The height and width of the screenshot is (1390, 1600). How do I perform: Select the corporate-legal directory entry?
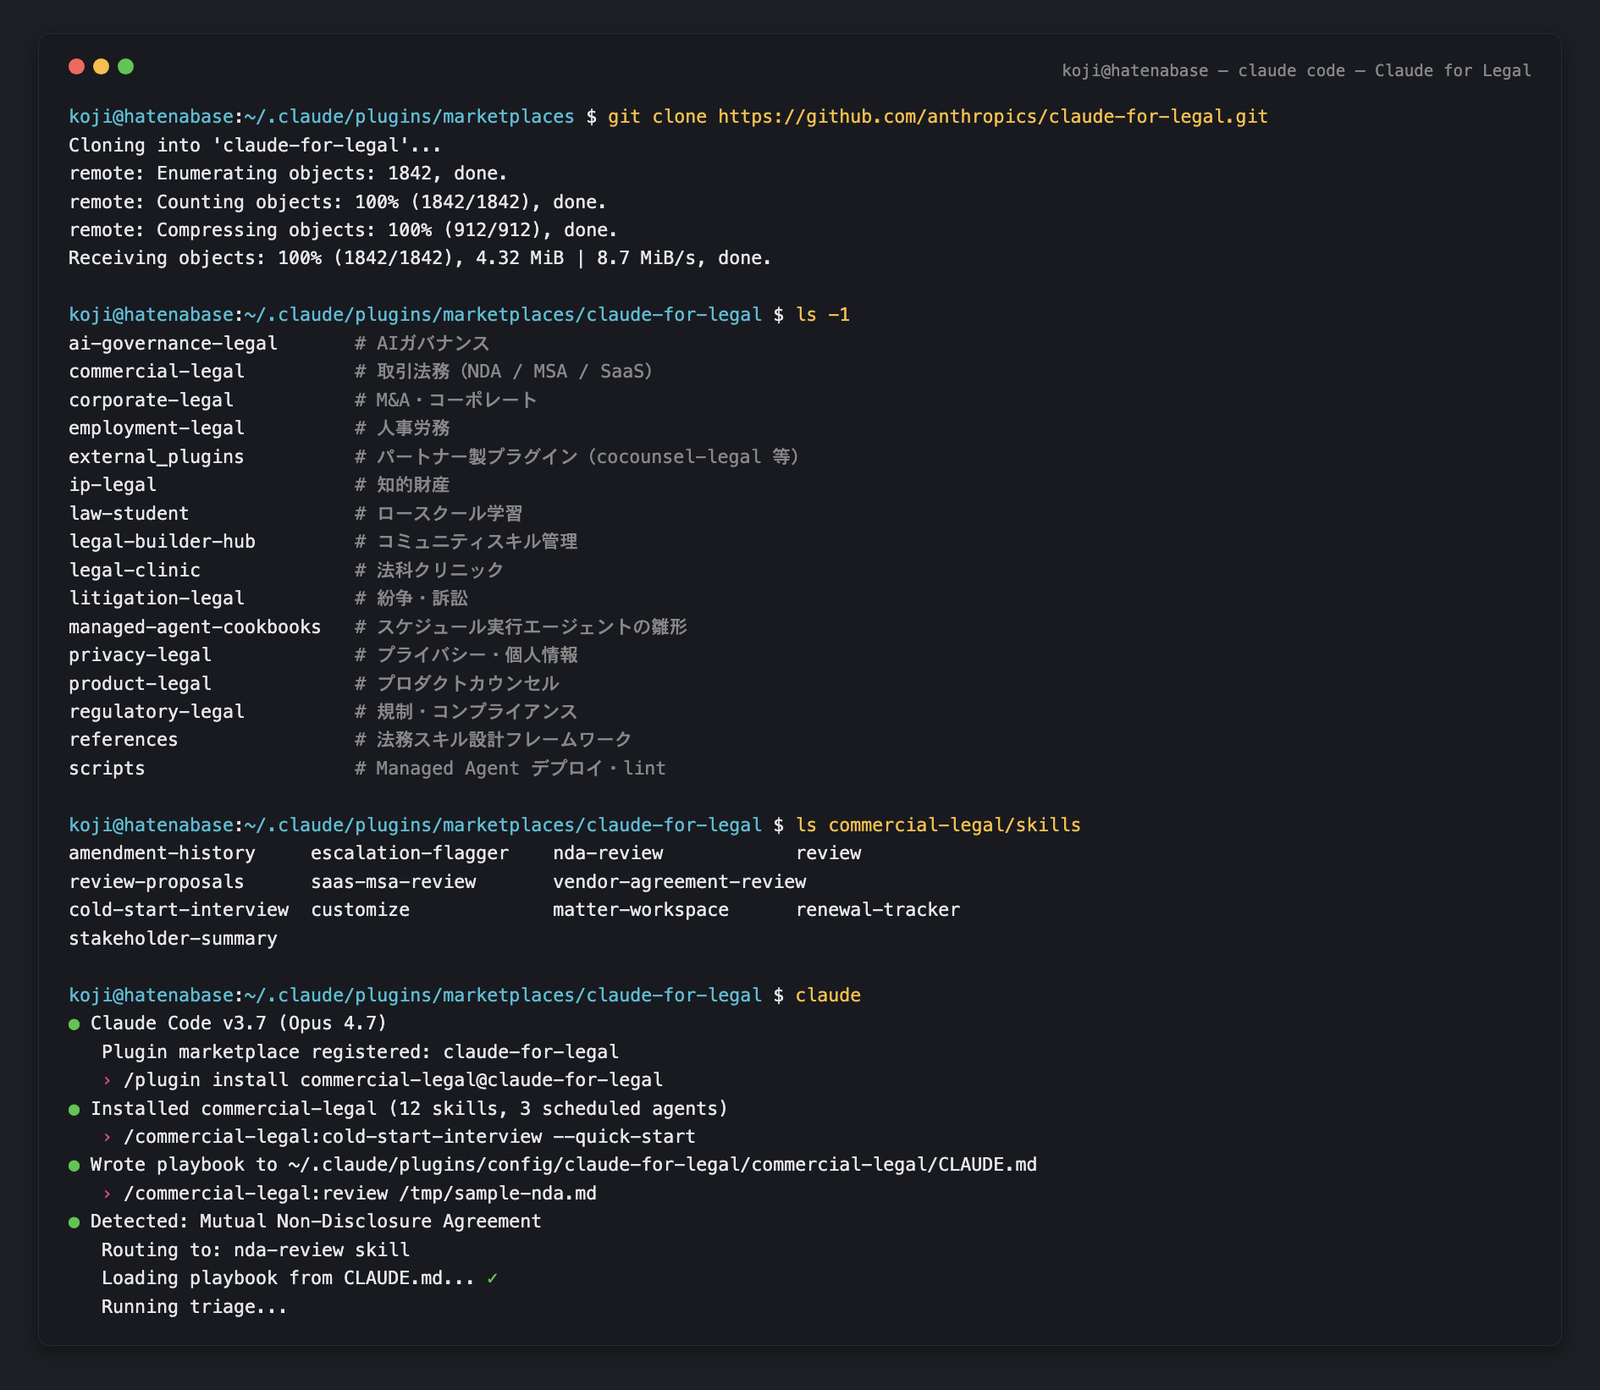(151, 400)
